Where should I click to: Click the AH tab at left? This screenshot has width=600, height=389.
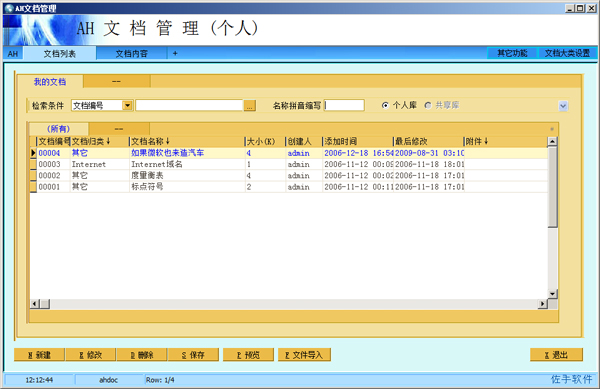13,54
